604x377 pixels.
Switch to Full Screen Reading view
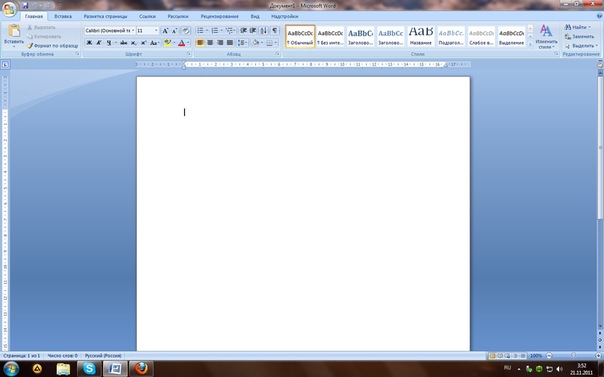tap(500, 356)
